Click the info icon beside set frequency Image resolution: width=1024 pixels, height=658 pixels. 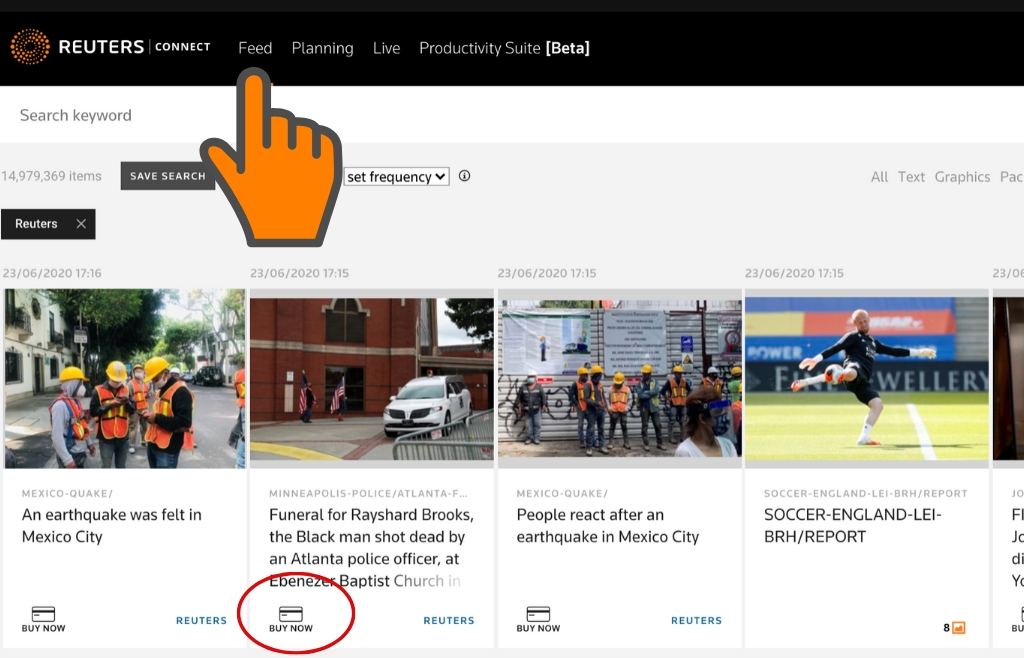point(464,176)
